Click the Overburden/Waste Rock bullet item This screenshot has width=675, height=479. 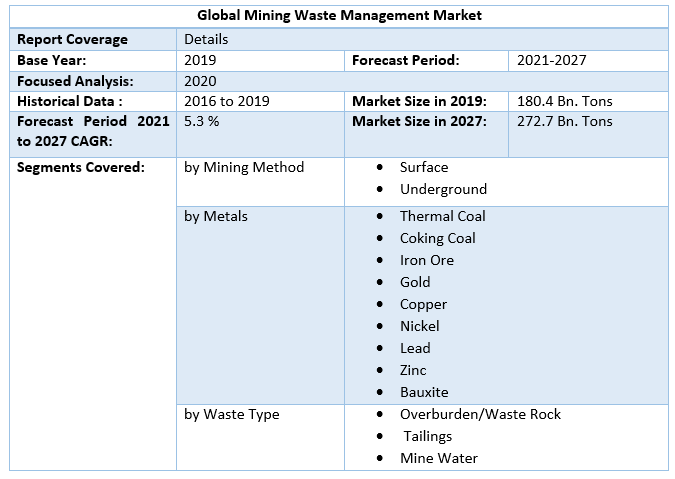click(480, 414)
